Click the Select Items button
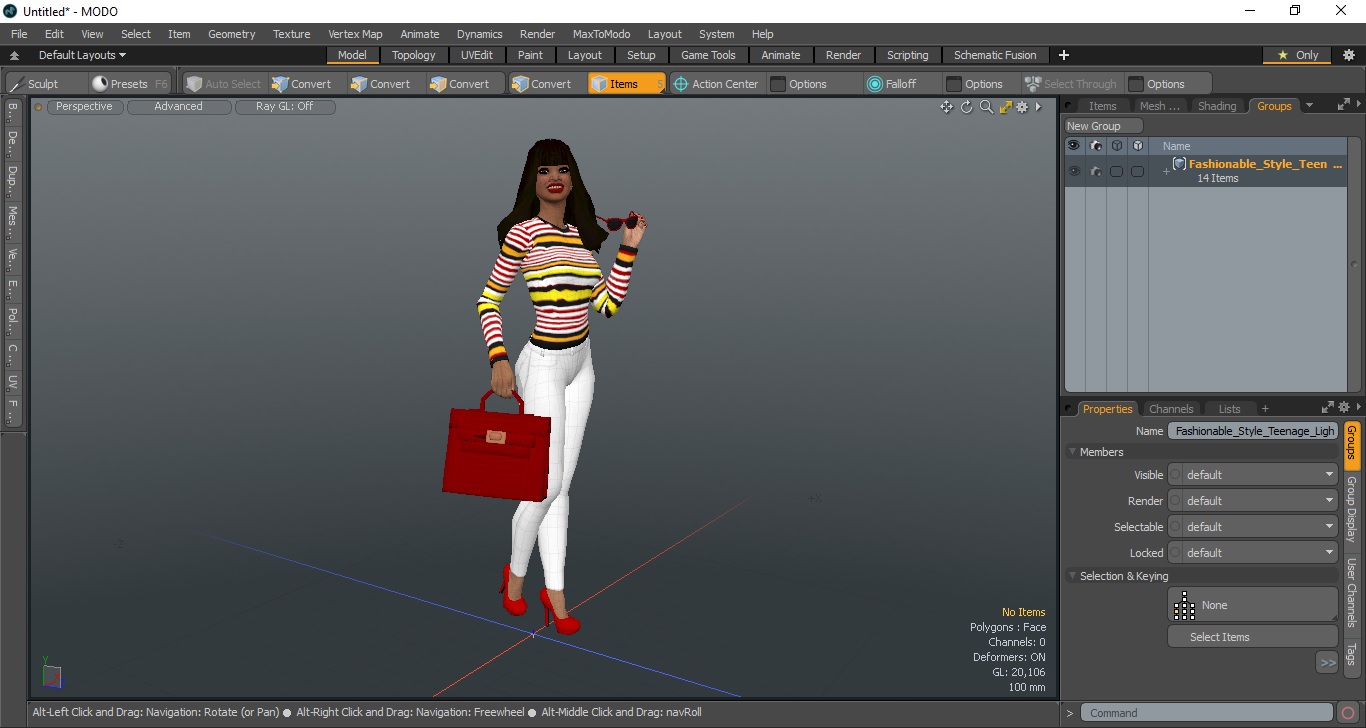1366x728 pixels. pos(1253,637)
